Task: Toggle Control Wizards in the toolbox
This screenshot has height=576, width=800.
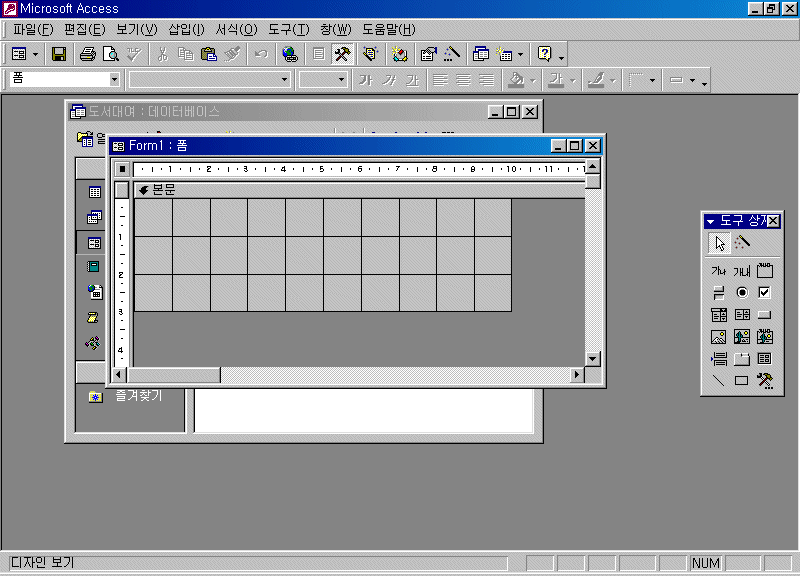Action: point(742,243)
